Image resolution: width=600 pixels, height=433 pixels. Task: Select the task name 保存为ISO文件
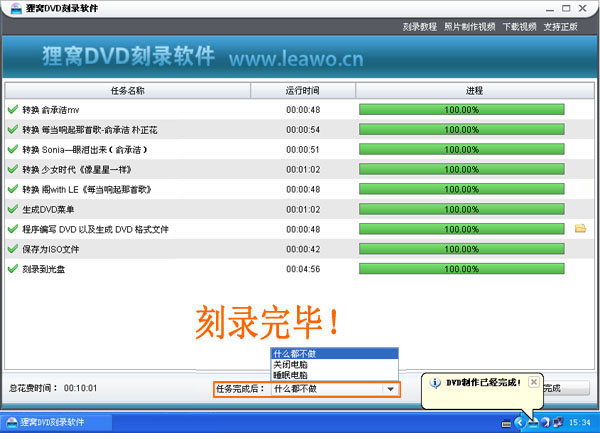click(x=51, y=249)
